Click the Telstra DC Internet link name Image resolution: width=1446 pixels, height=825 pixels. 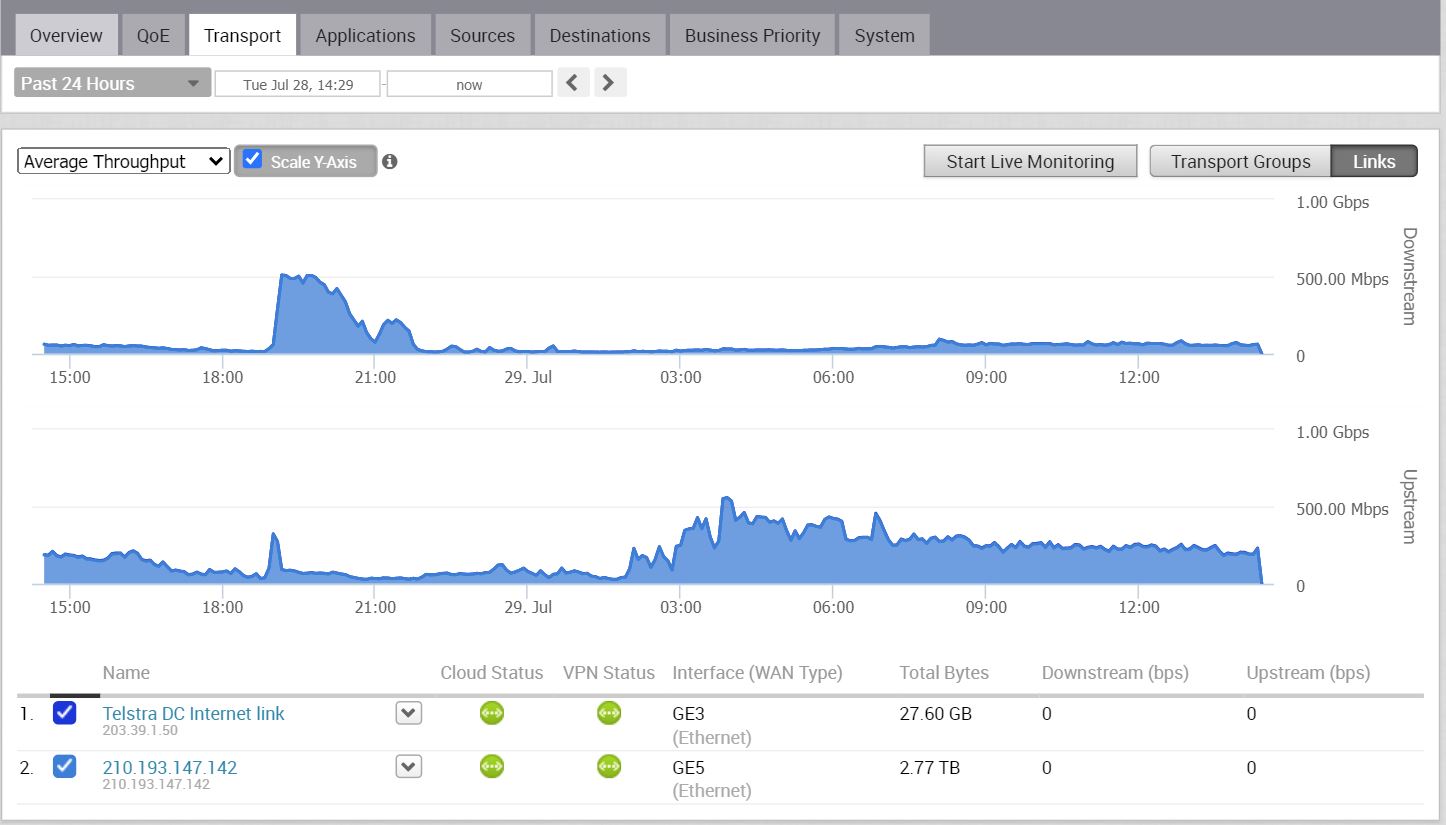pyautogui.click(x=193, y=713)
